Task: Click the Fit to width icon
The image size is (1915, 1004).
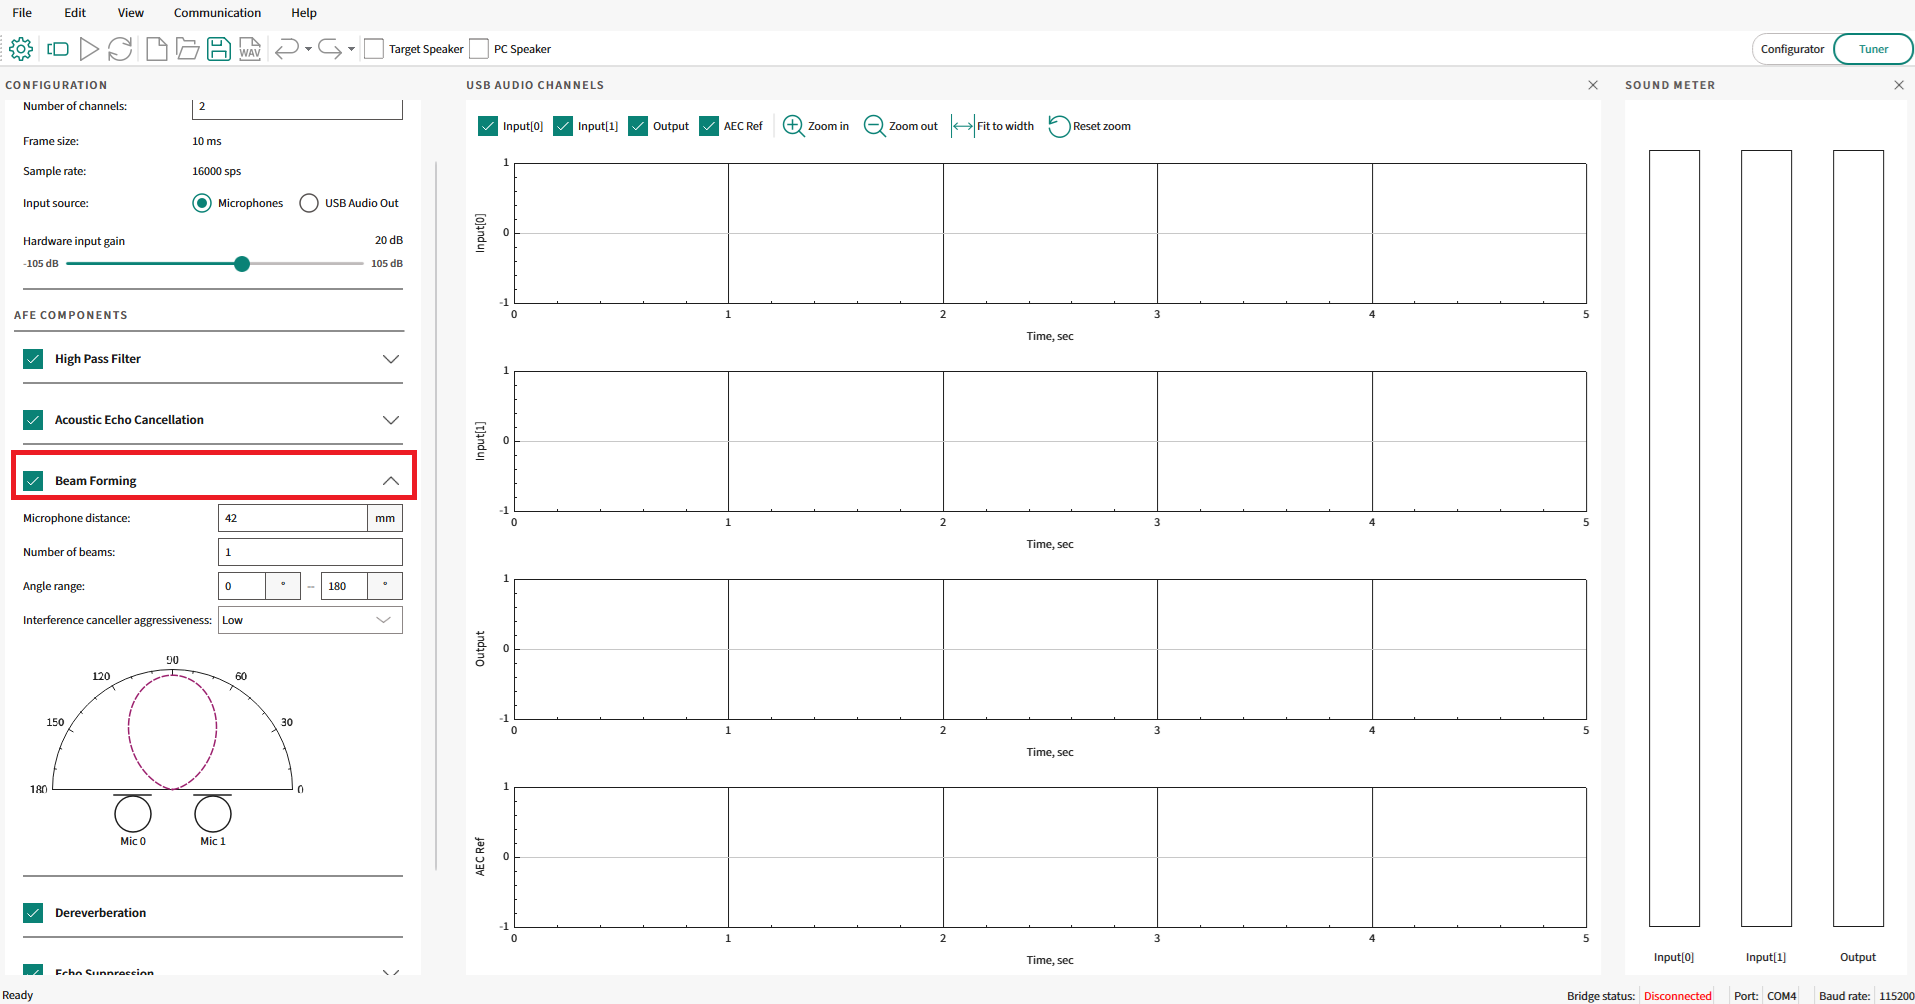Action: (963, 126)
